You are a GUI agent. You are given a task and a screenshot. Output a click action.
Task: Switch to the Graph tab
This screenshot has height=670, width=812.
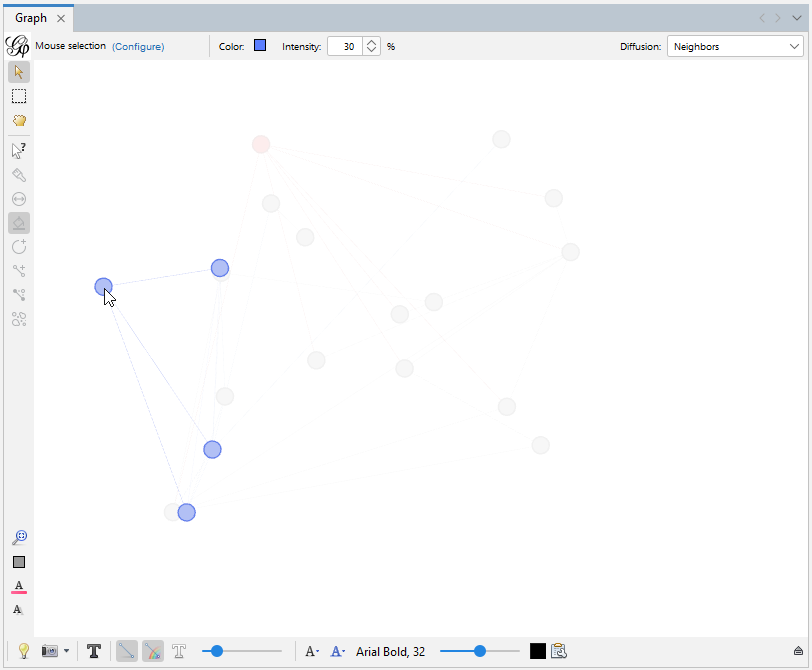pos(30,17)
